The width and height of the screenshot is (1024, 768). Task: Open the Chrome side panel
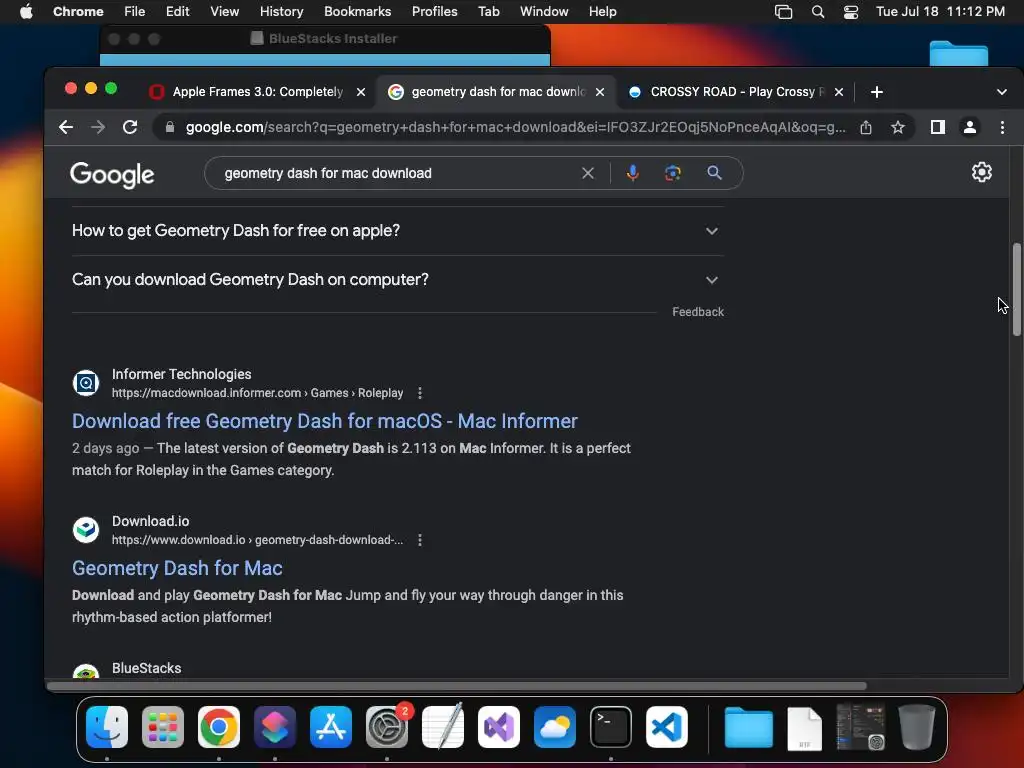[x=938, y=127]
